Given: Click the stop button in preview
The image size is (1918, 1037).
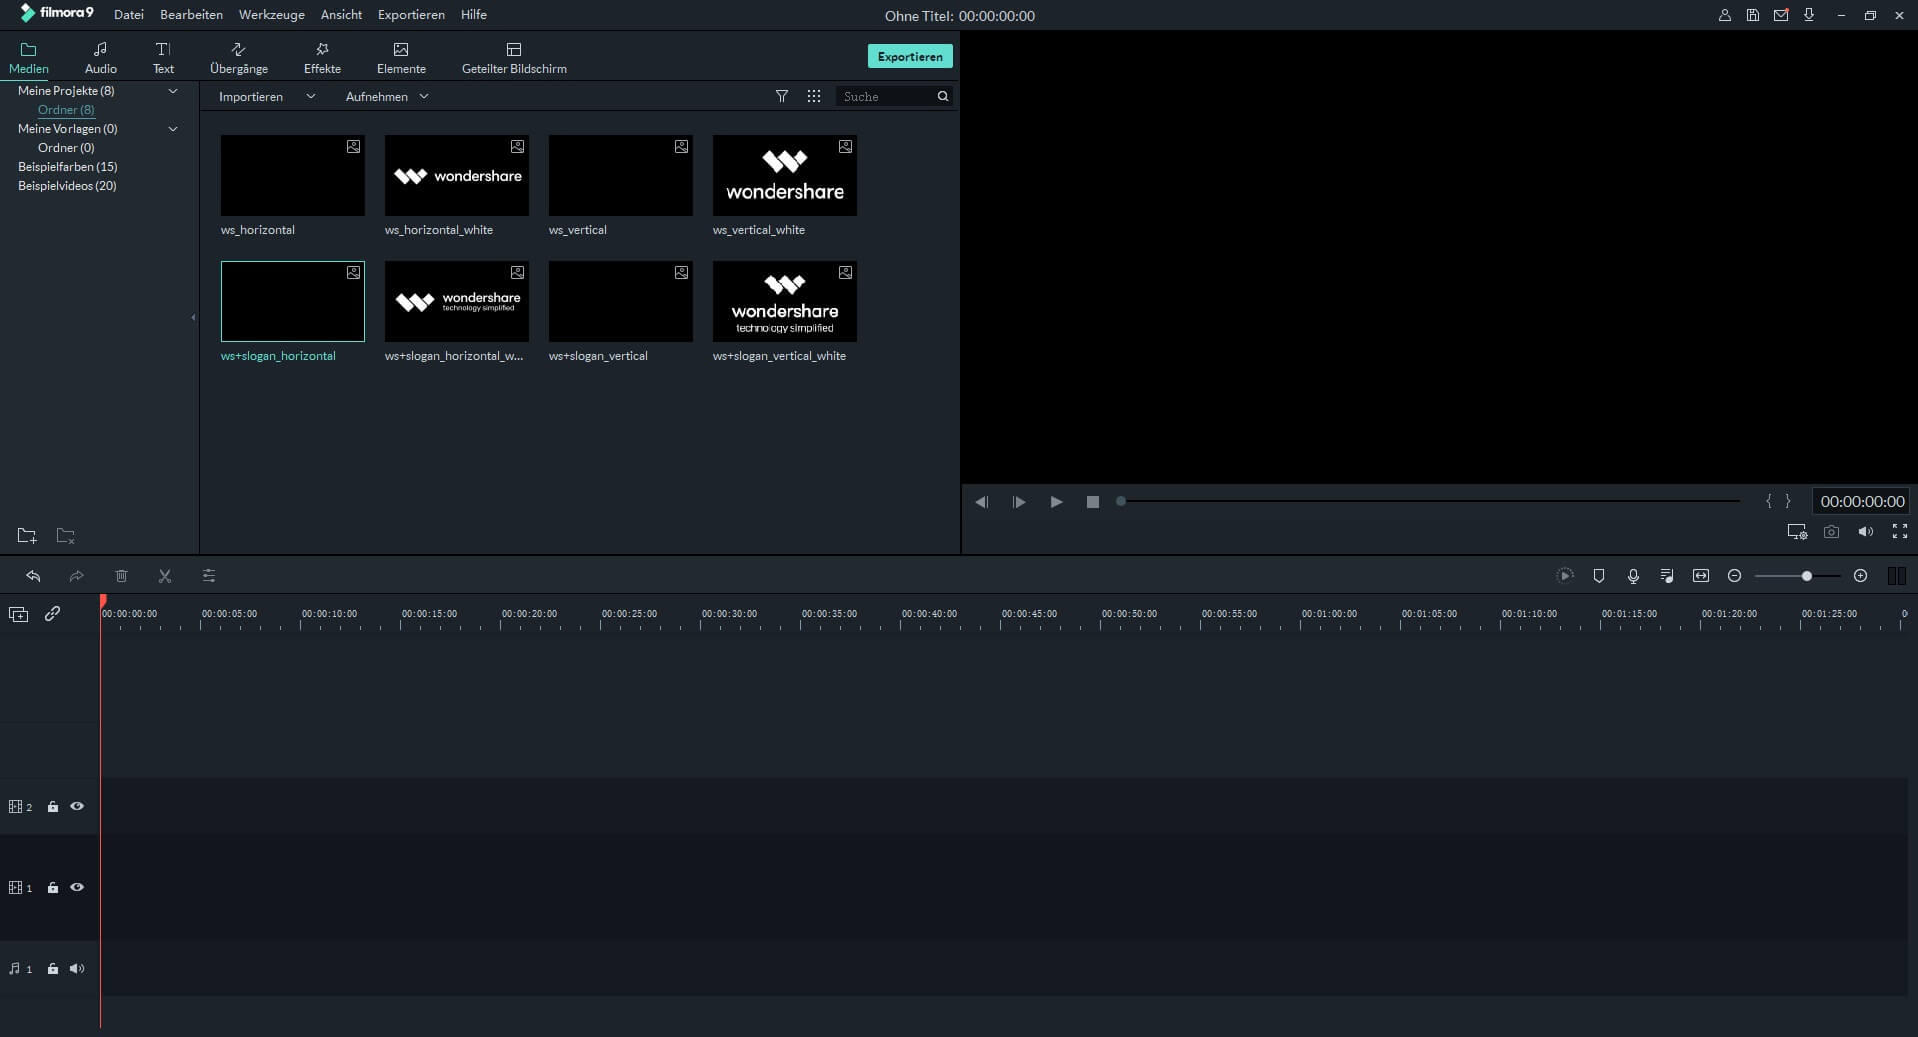Looking at the screenshot, I should 1093,502.
